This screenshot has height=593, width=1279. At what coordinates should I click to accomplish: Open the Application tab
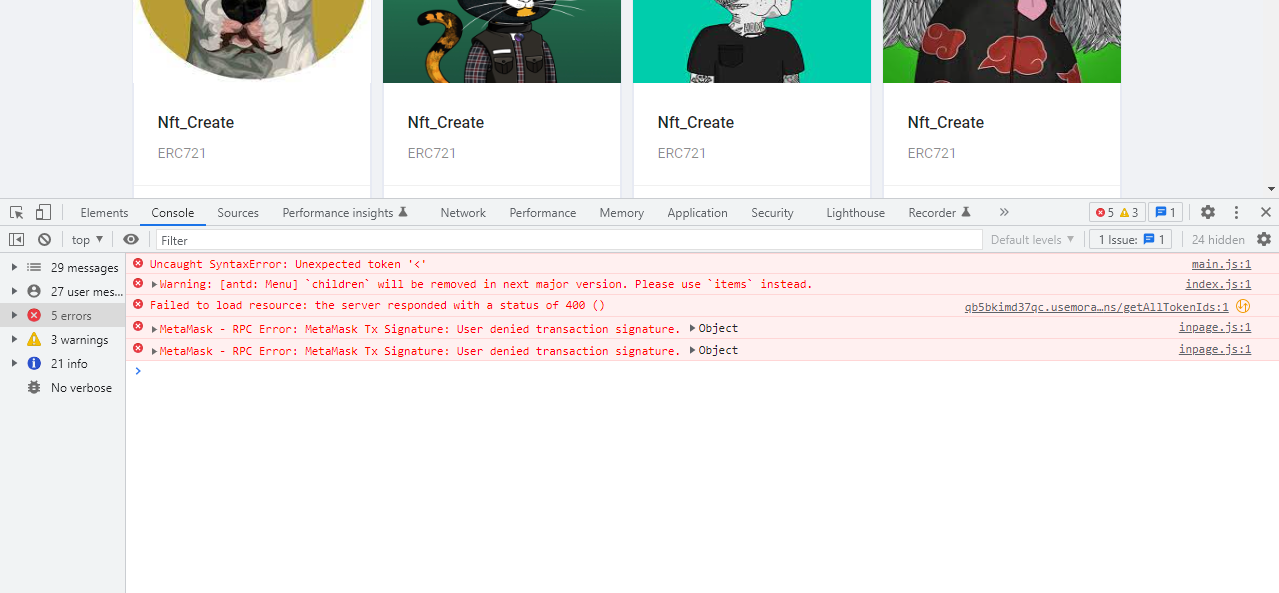click(x=697, y=213)
